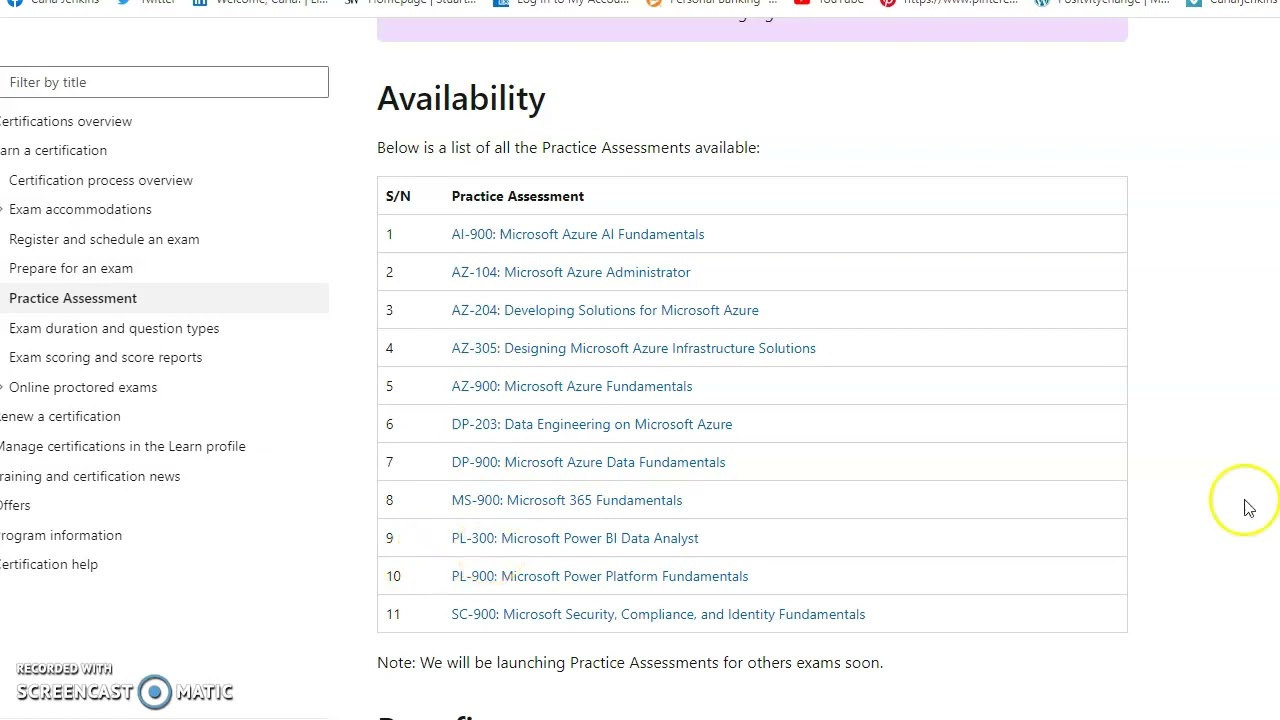Expand Exam accommodations in sidebar
This screenshot has width=1280, height=720.
[x=80, y=209]
